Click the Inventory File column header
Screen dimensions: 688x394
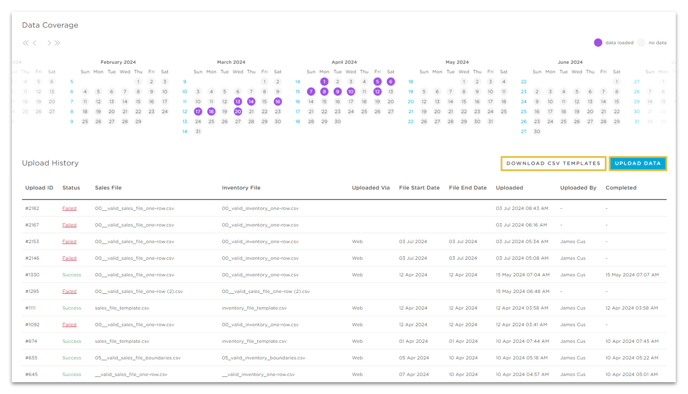241,188
